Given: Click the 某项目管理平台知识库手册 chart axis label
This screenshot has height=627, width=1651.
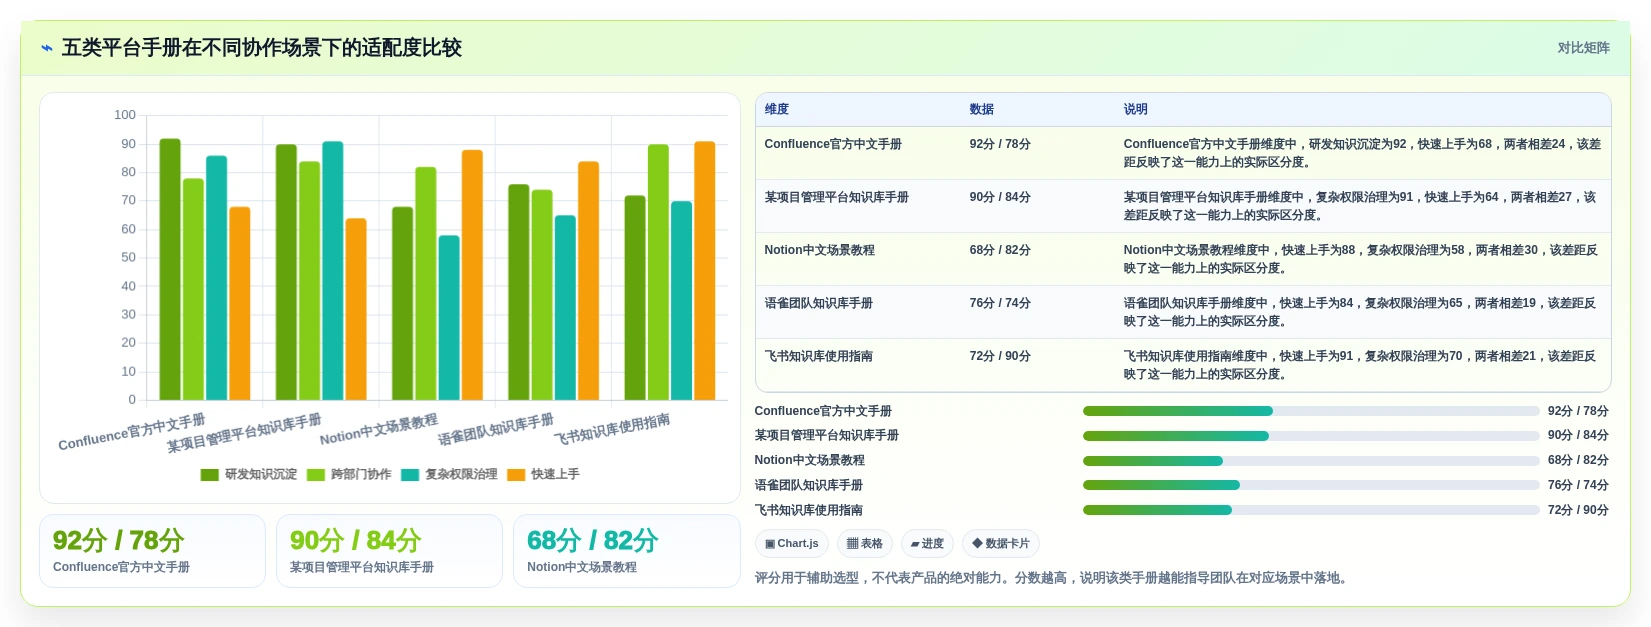Looking at the screenshot, I should coord(244,434).
